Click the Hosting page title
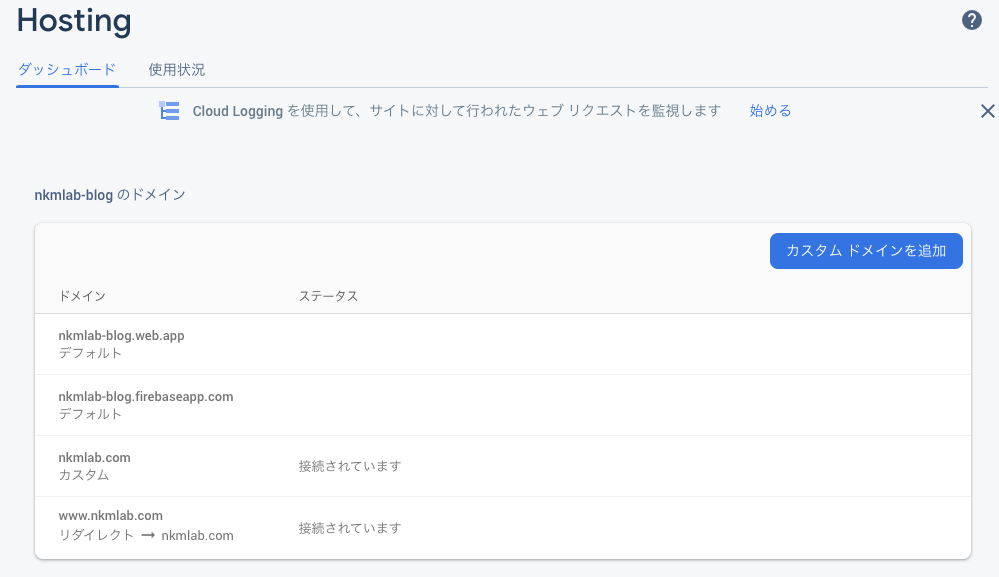 (x=74, y=20)
